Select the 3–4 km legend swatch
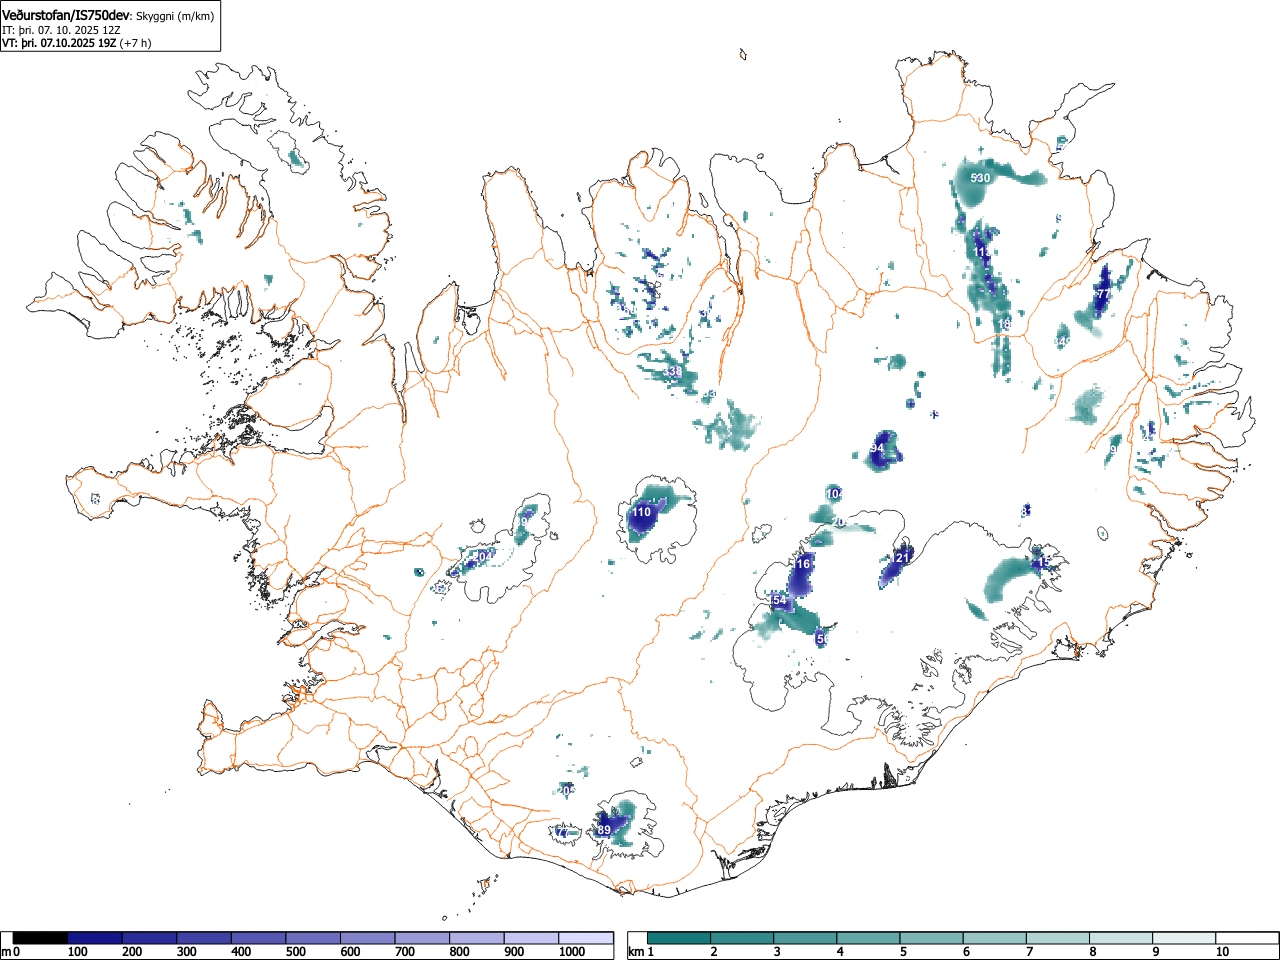The height and width of the screenshot is (960, 1280). pos(805,938)
